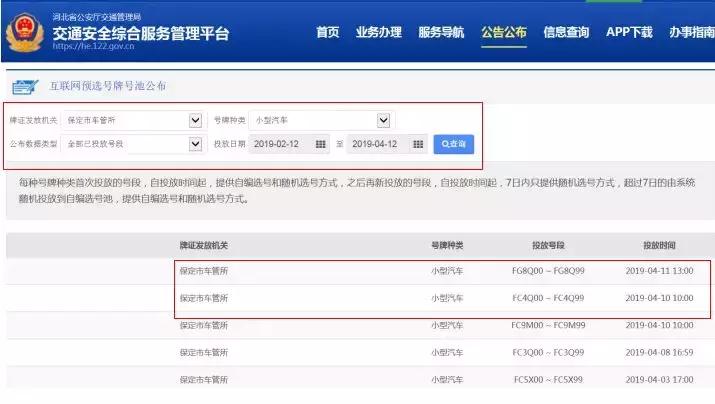Click the time 2019-04-11 13:00
This screenshot has height=404, width=715.
pyautogui.click(x=659, y=271)
